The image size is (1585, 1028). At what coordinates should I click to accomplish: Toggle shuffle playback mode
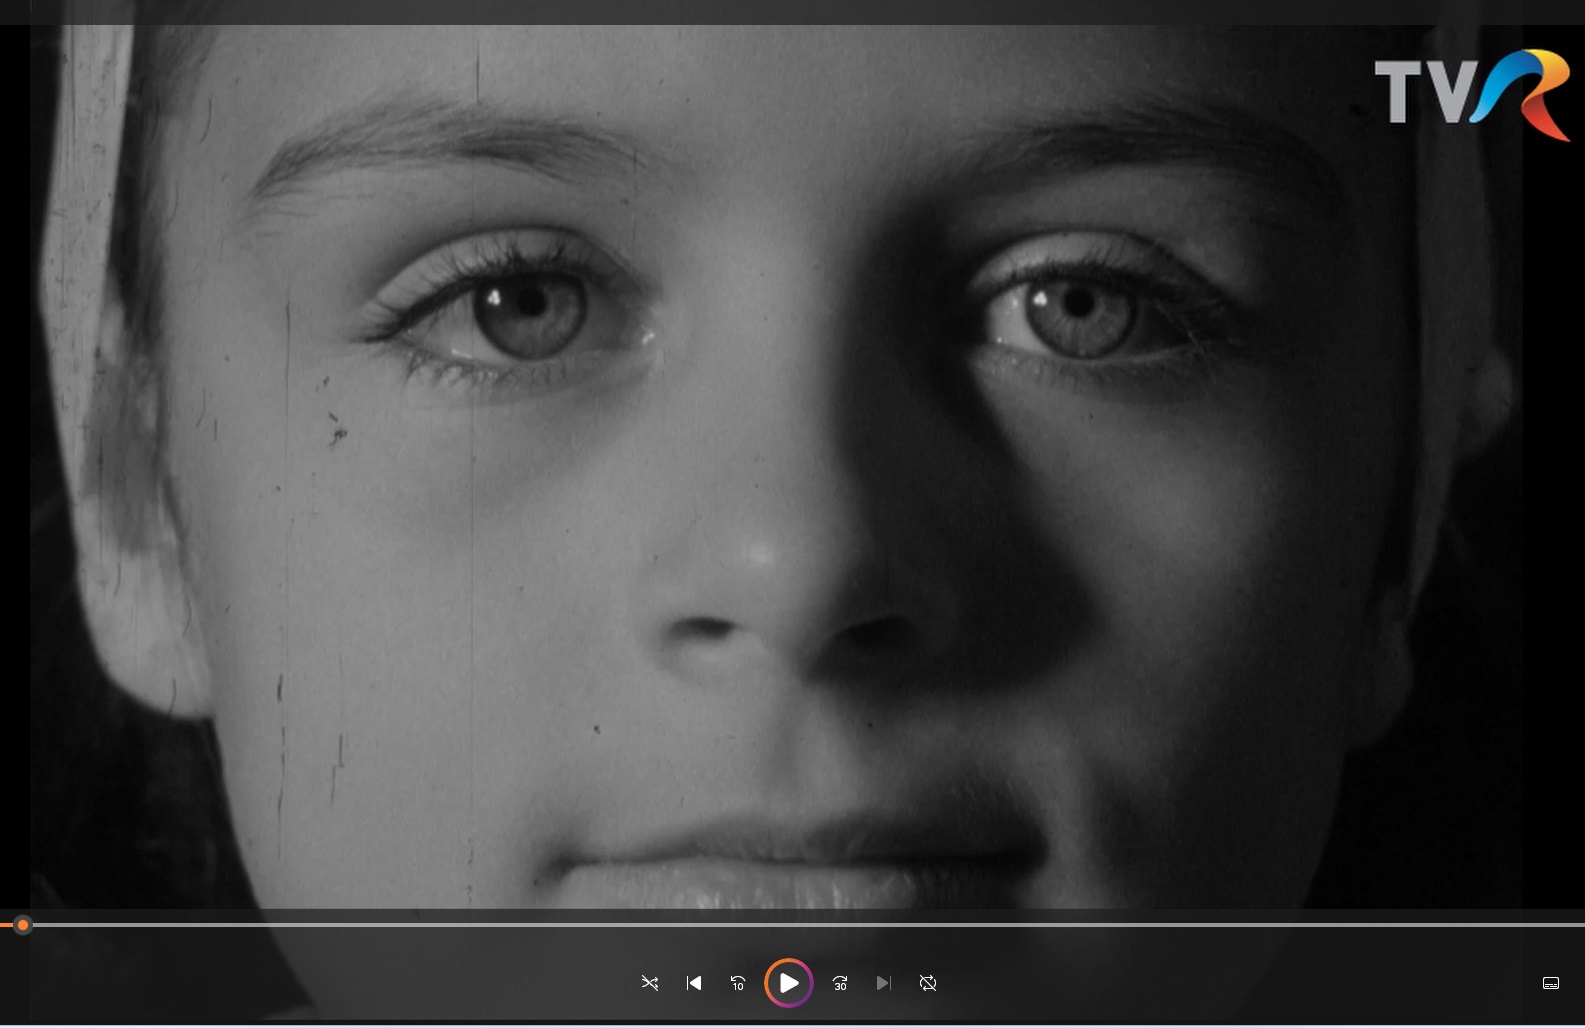point(650,983)
